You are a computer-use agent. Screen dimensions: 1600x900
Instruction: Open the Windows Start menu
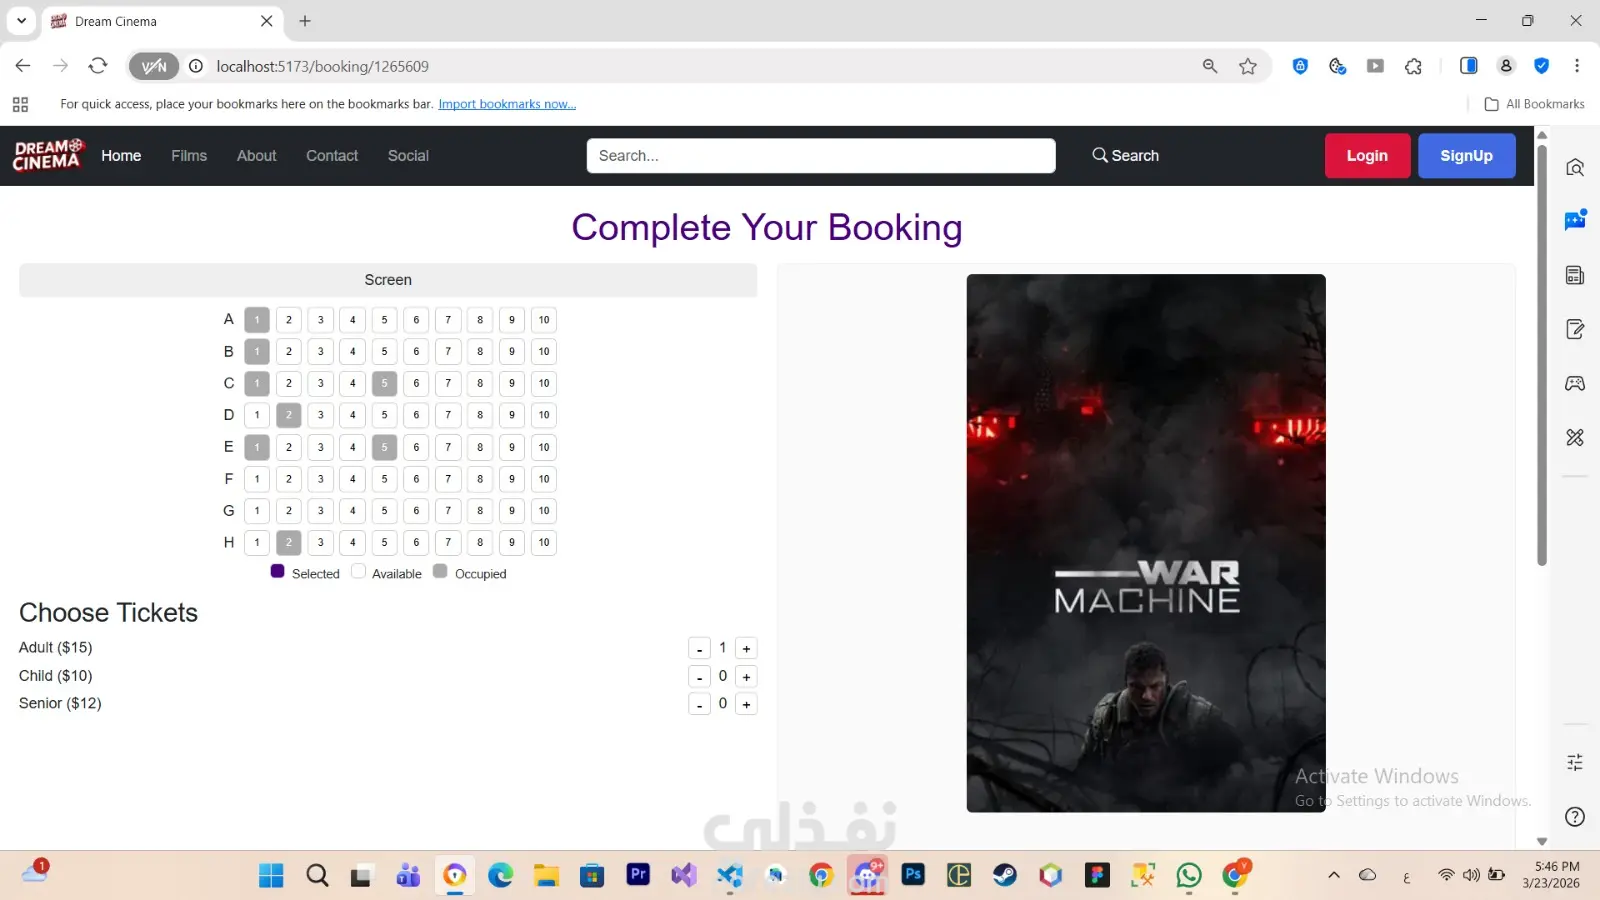click(271, 876)
